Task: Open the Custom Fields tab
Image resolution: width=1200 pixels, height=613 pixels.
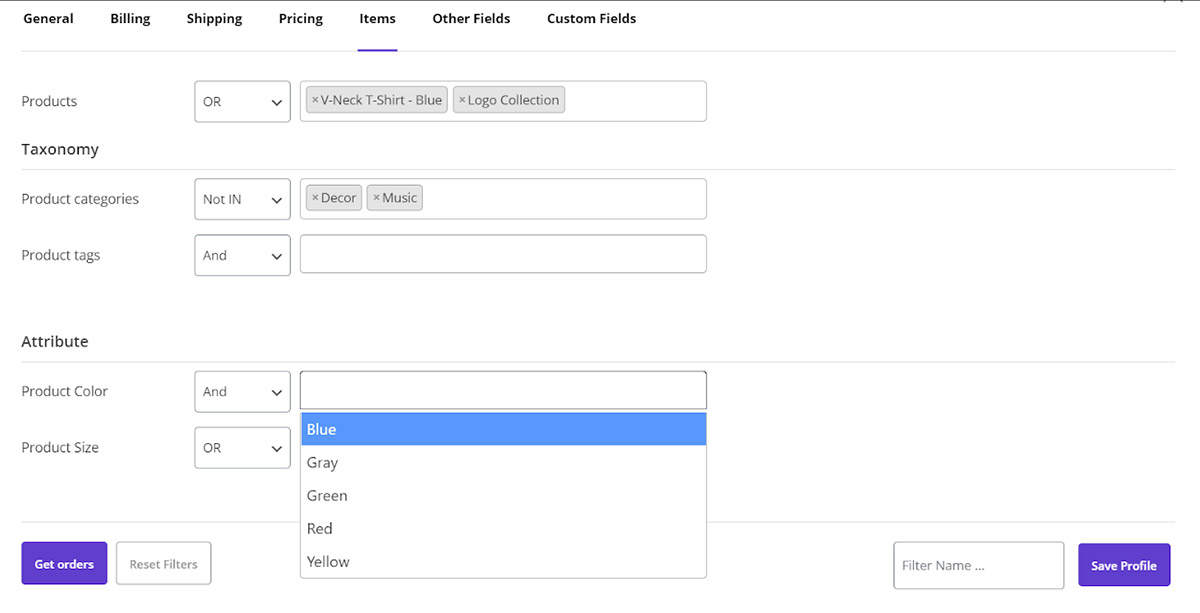Action: point(591,19)
